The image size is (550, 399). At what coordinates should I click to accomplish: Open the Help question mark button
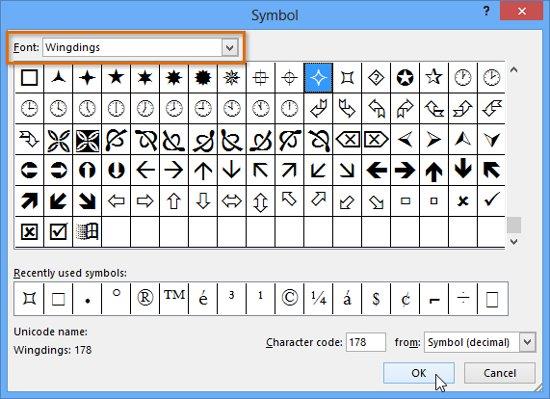(x=486, y=11)
